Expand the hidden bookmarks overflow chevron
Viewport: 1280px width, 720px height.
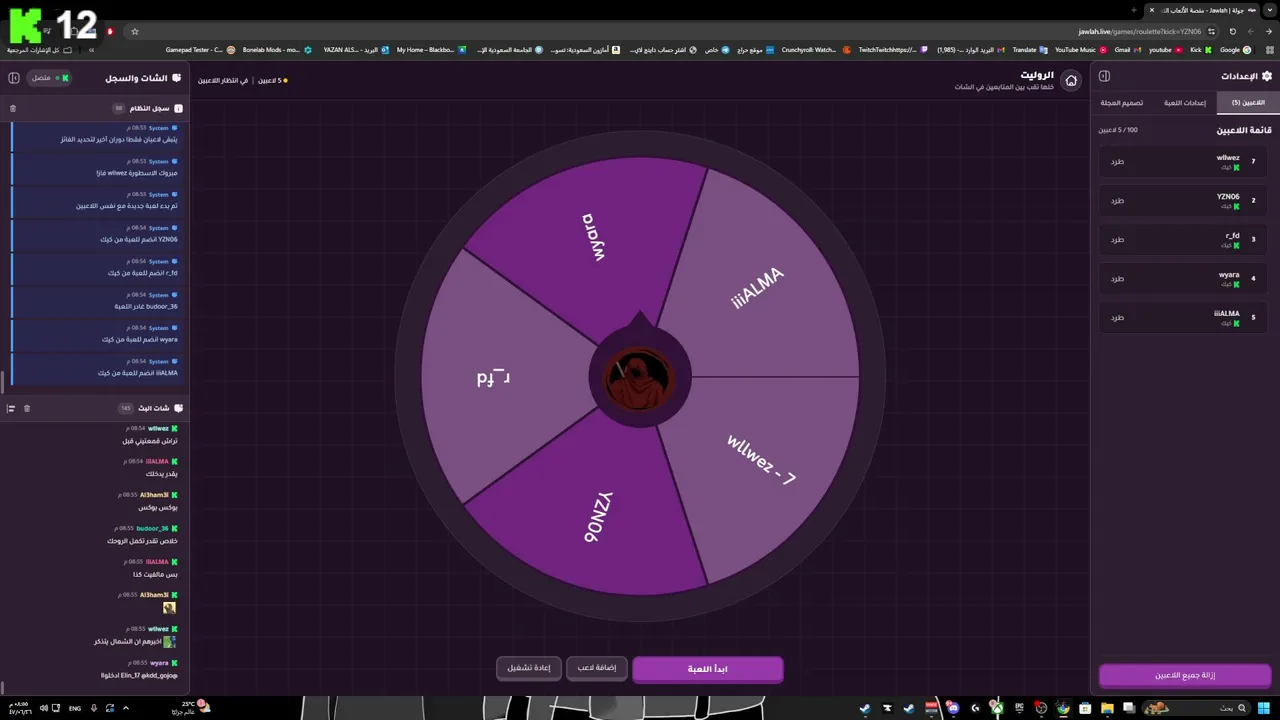91,49
